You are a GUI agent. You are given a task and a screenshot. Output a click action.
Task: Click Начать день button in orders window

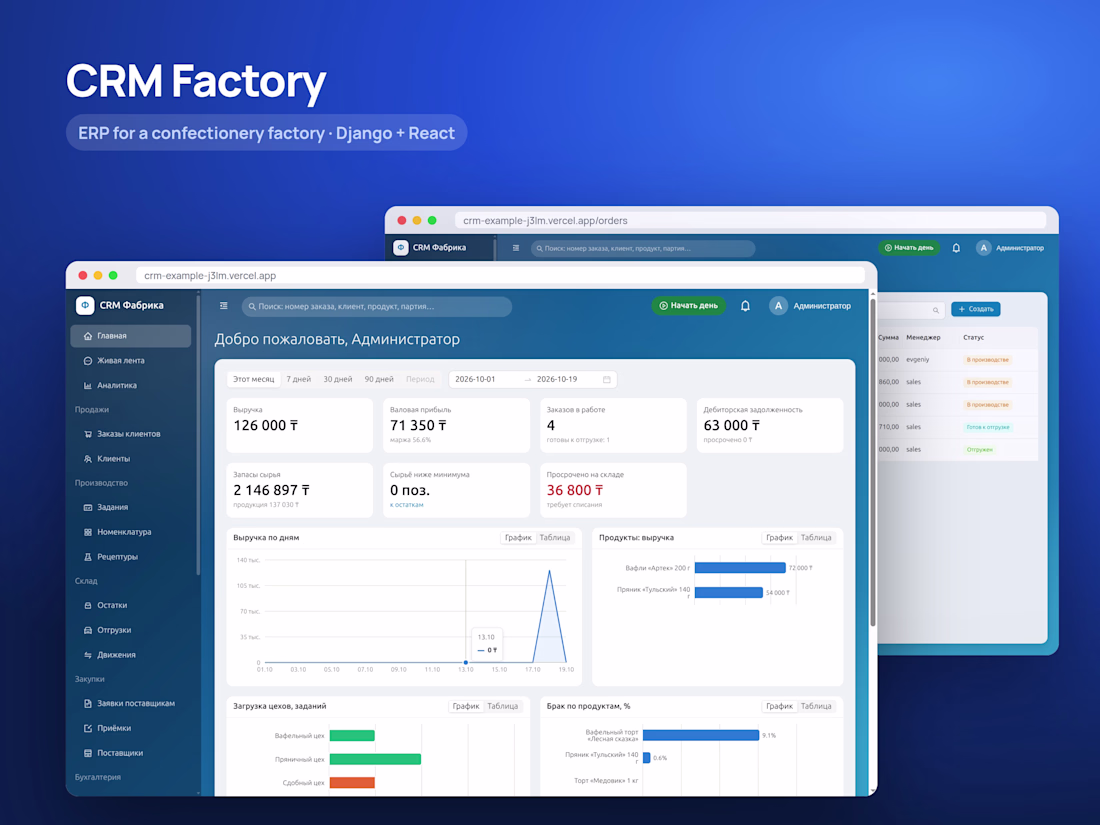click(x=908, y=248)
